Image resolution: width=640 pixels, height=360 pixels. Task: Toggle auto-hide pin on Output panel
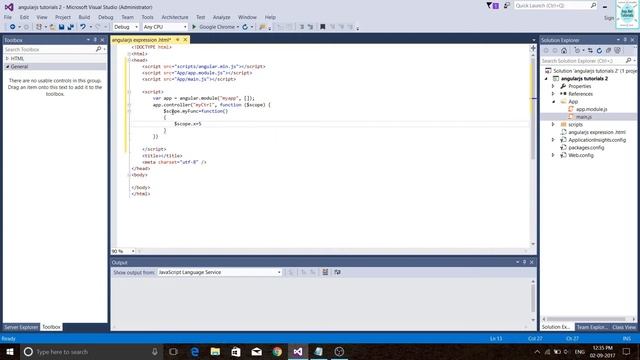(x=524, y=262)
